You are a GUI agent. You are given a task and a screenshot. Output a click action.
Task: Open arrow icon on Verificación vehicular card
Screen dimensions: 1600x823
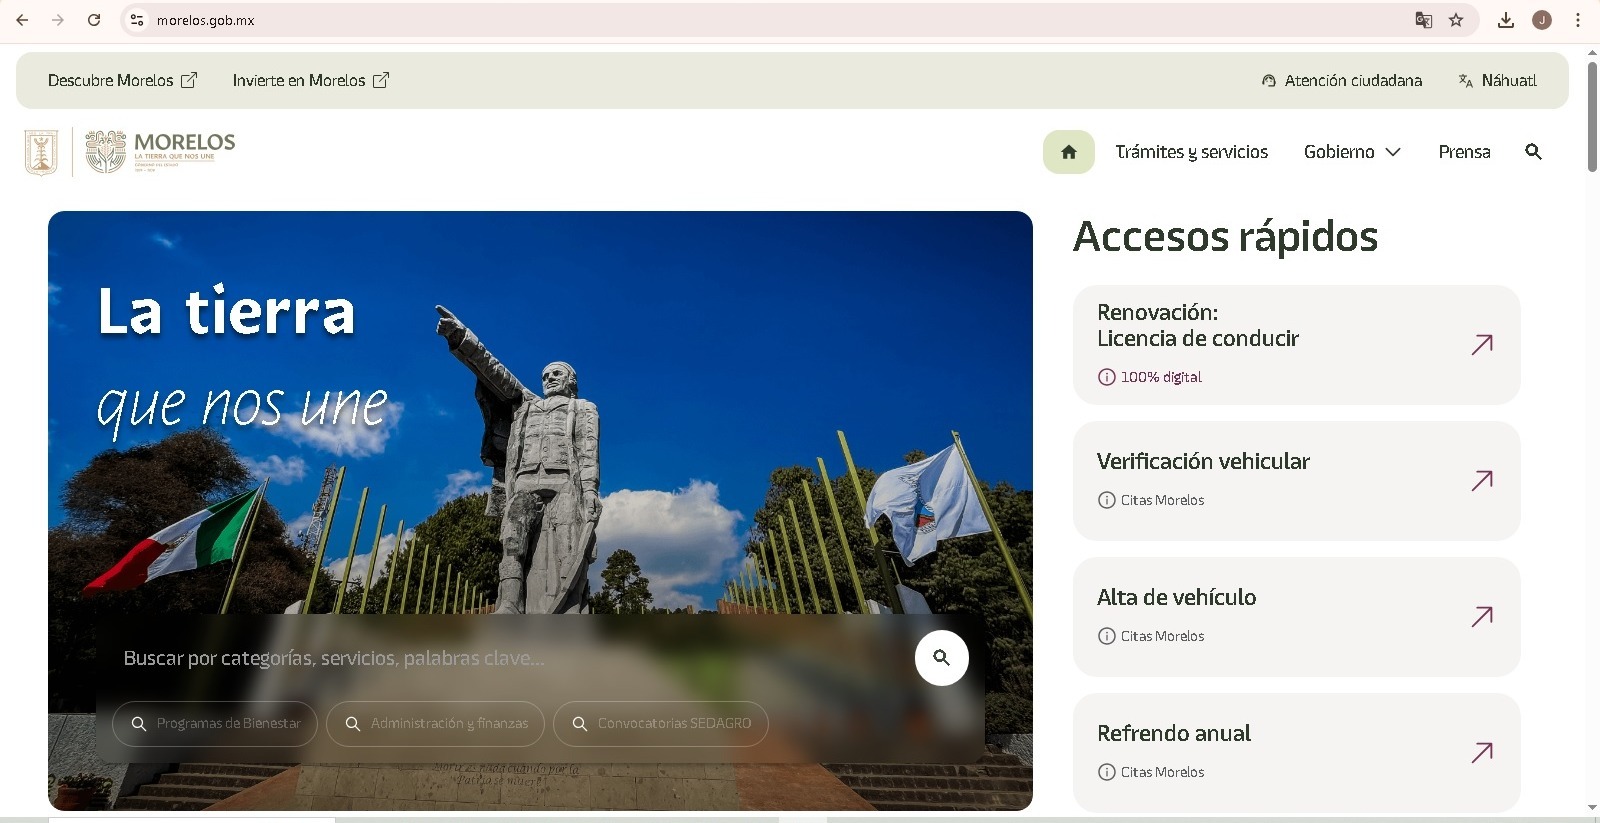click(1482, 481)
